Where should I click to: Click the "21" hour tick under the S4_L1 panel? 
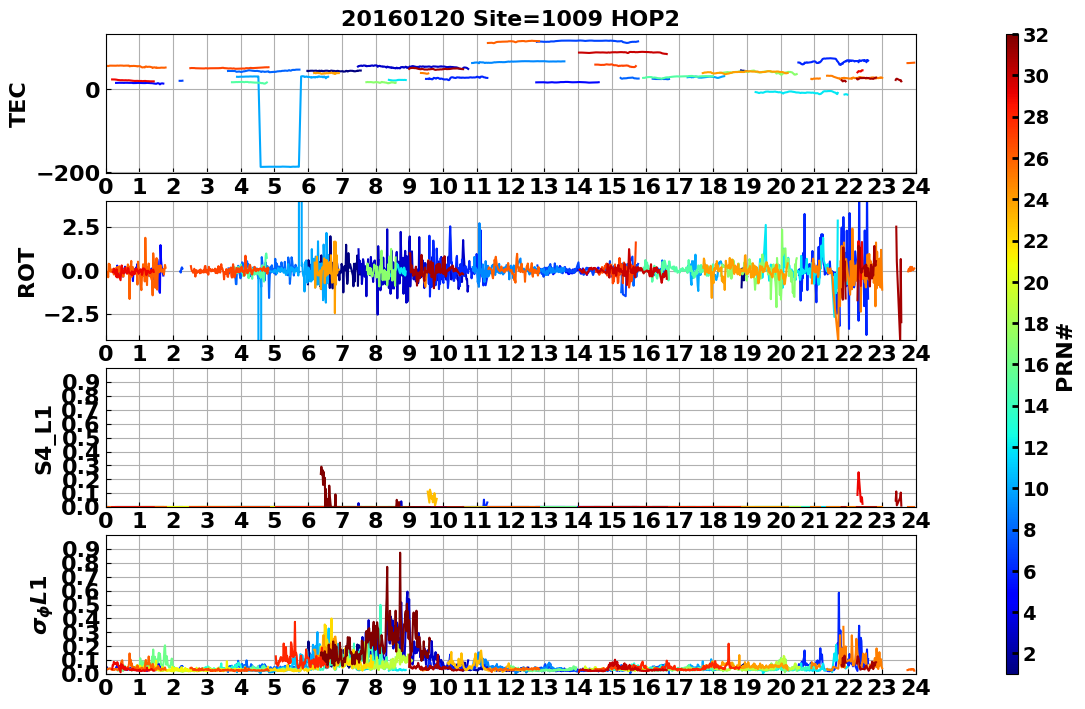point(814,520)
